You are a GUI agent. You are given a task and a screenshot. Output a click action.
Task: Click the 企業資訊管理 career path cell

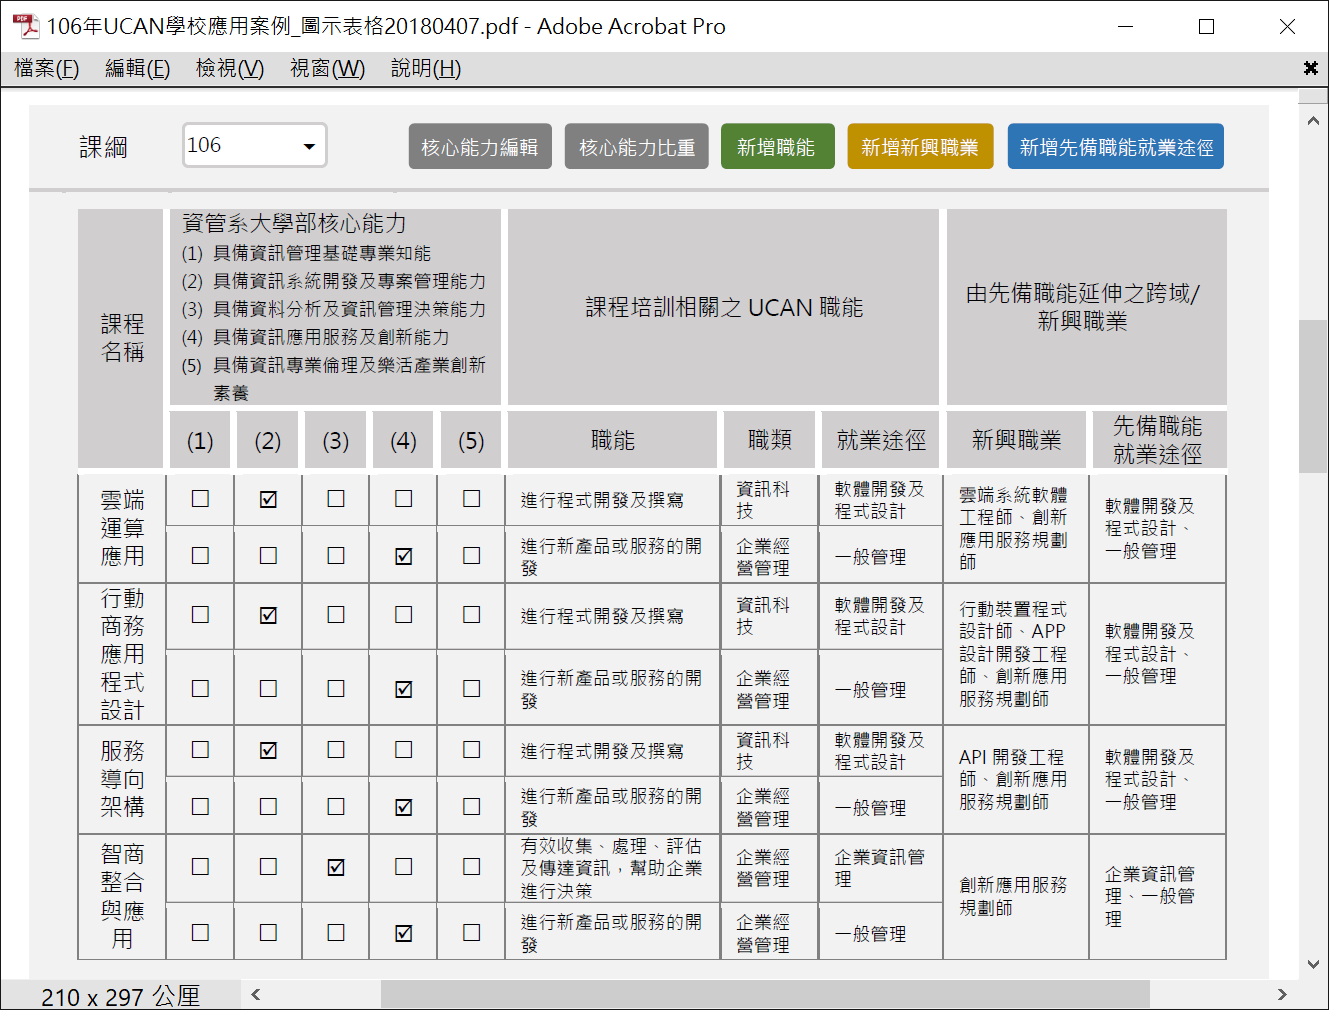(880, 868)
